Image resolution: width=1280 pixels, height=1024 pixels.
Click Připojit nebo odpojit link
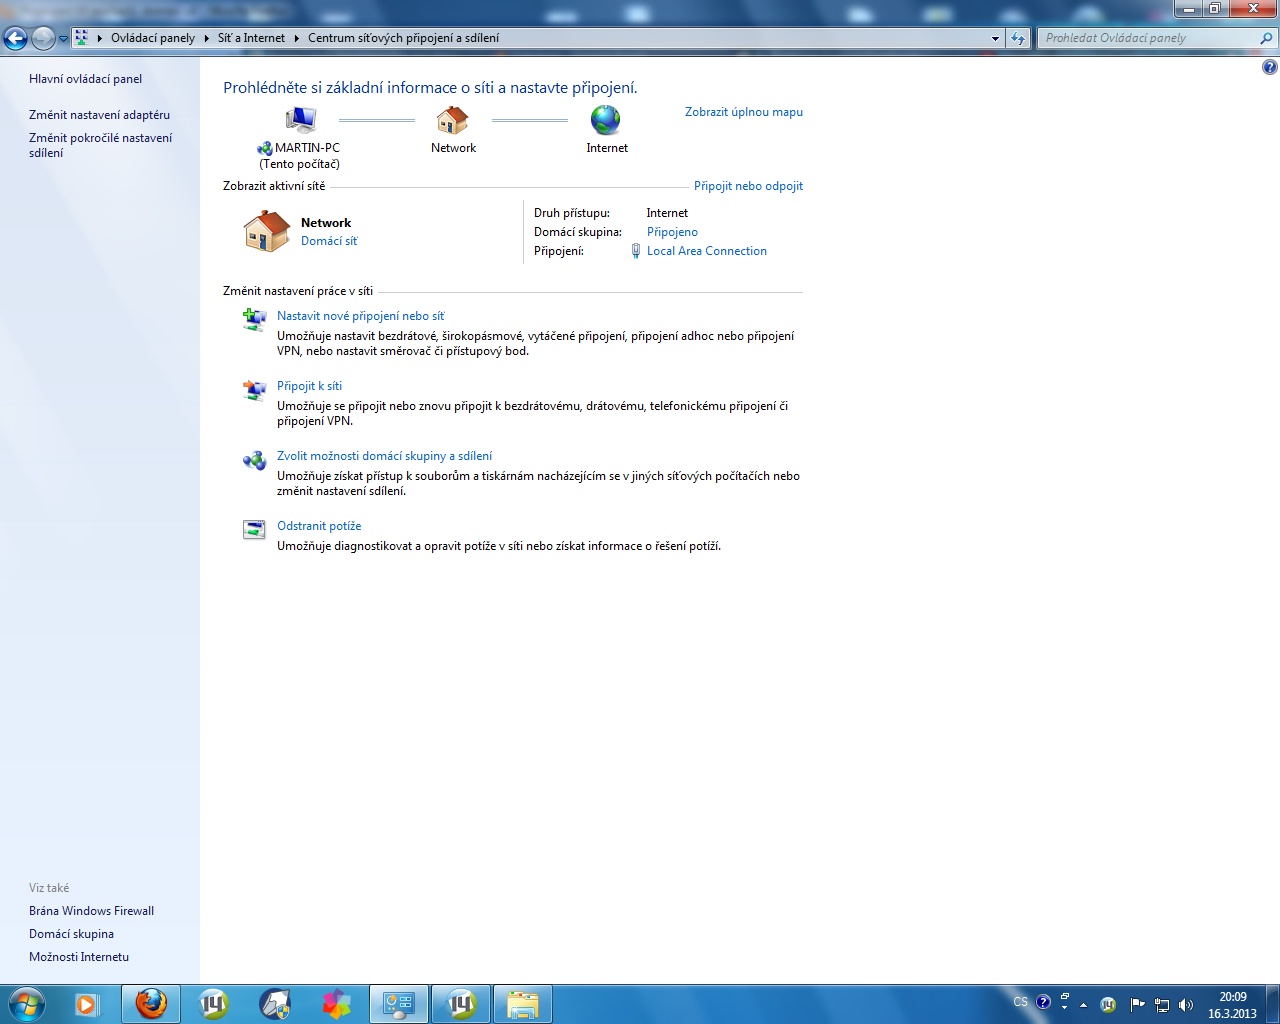click(748, 186)
